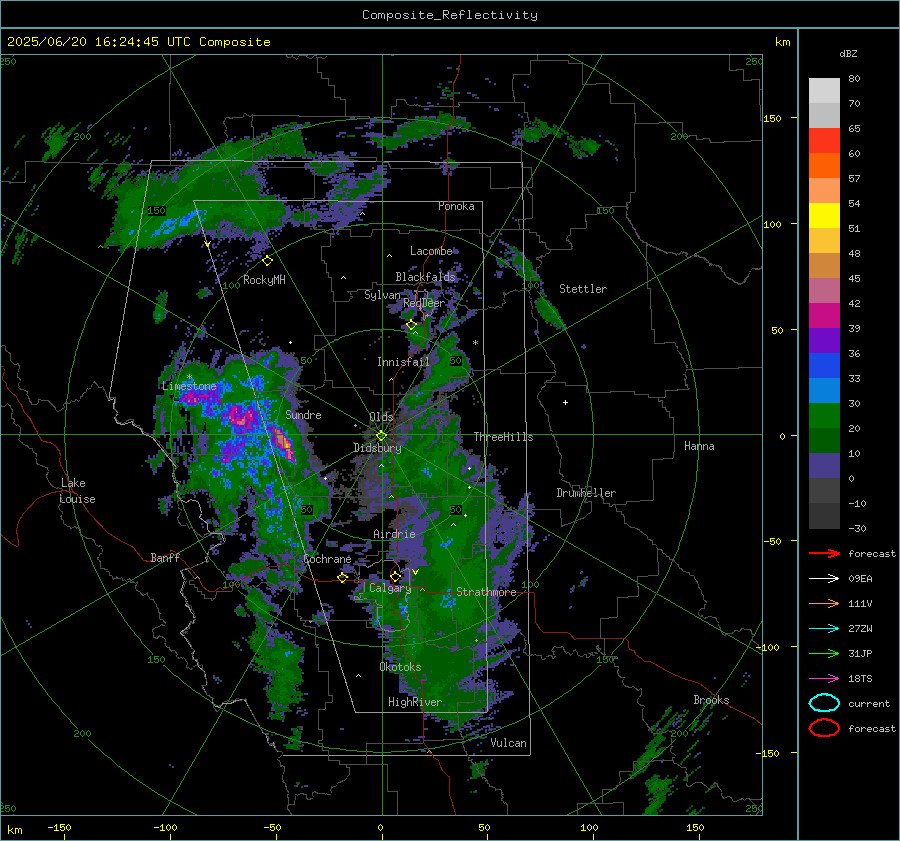This screenshot has height=841, width=900.
Task: Click the red forecast ellipse legend icon
Action: [x=824, y=728]
